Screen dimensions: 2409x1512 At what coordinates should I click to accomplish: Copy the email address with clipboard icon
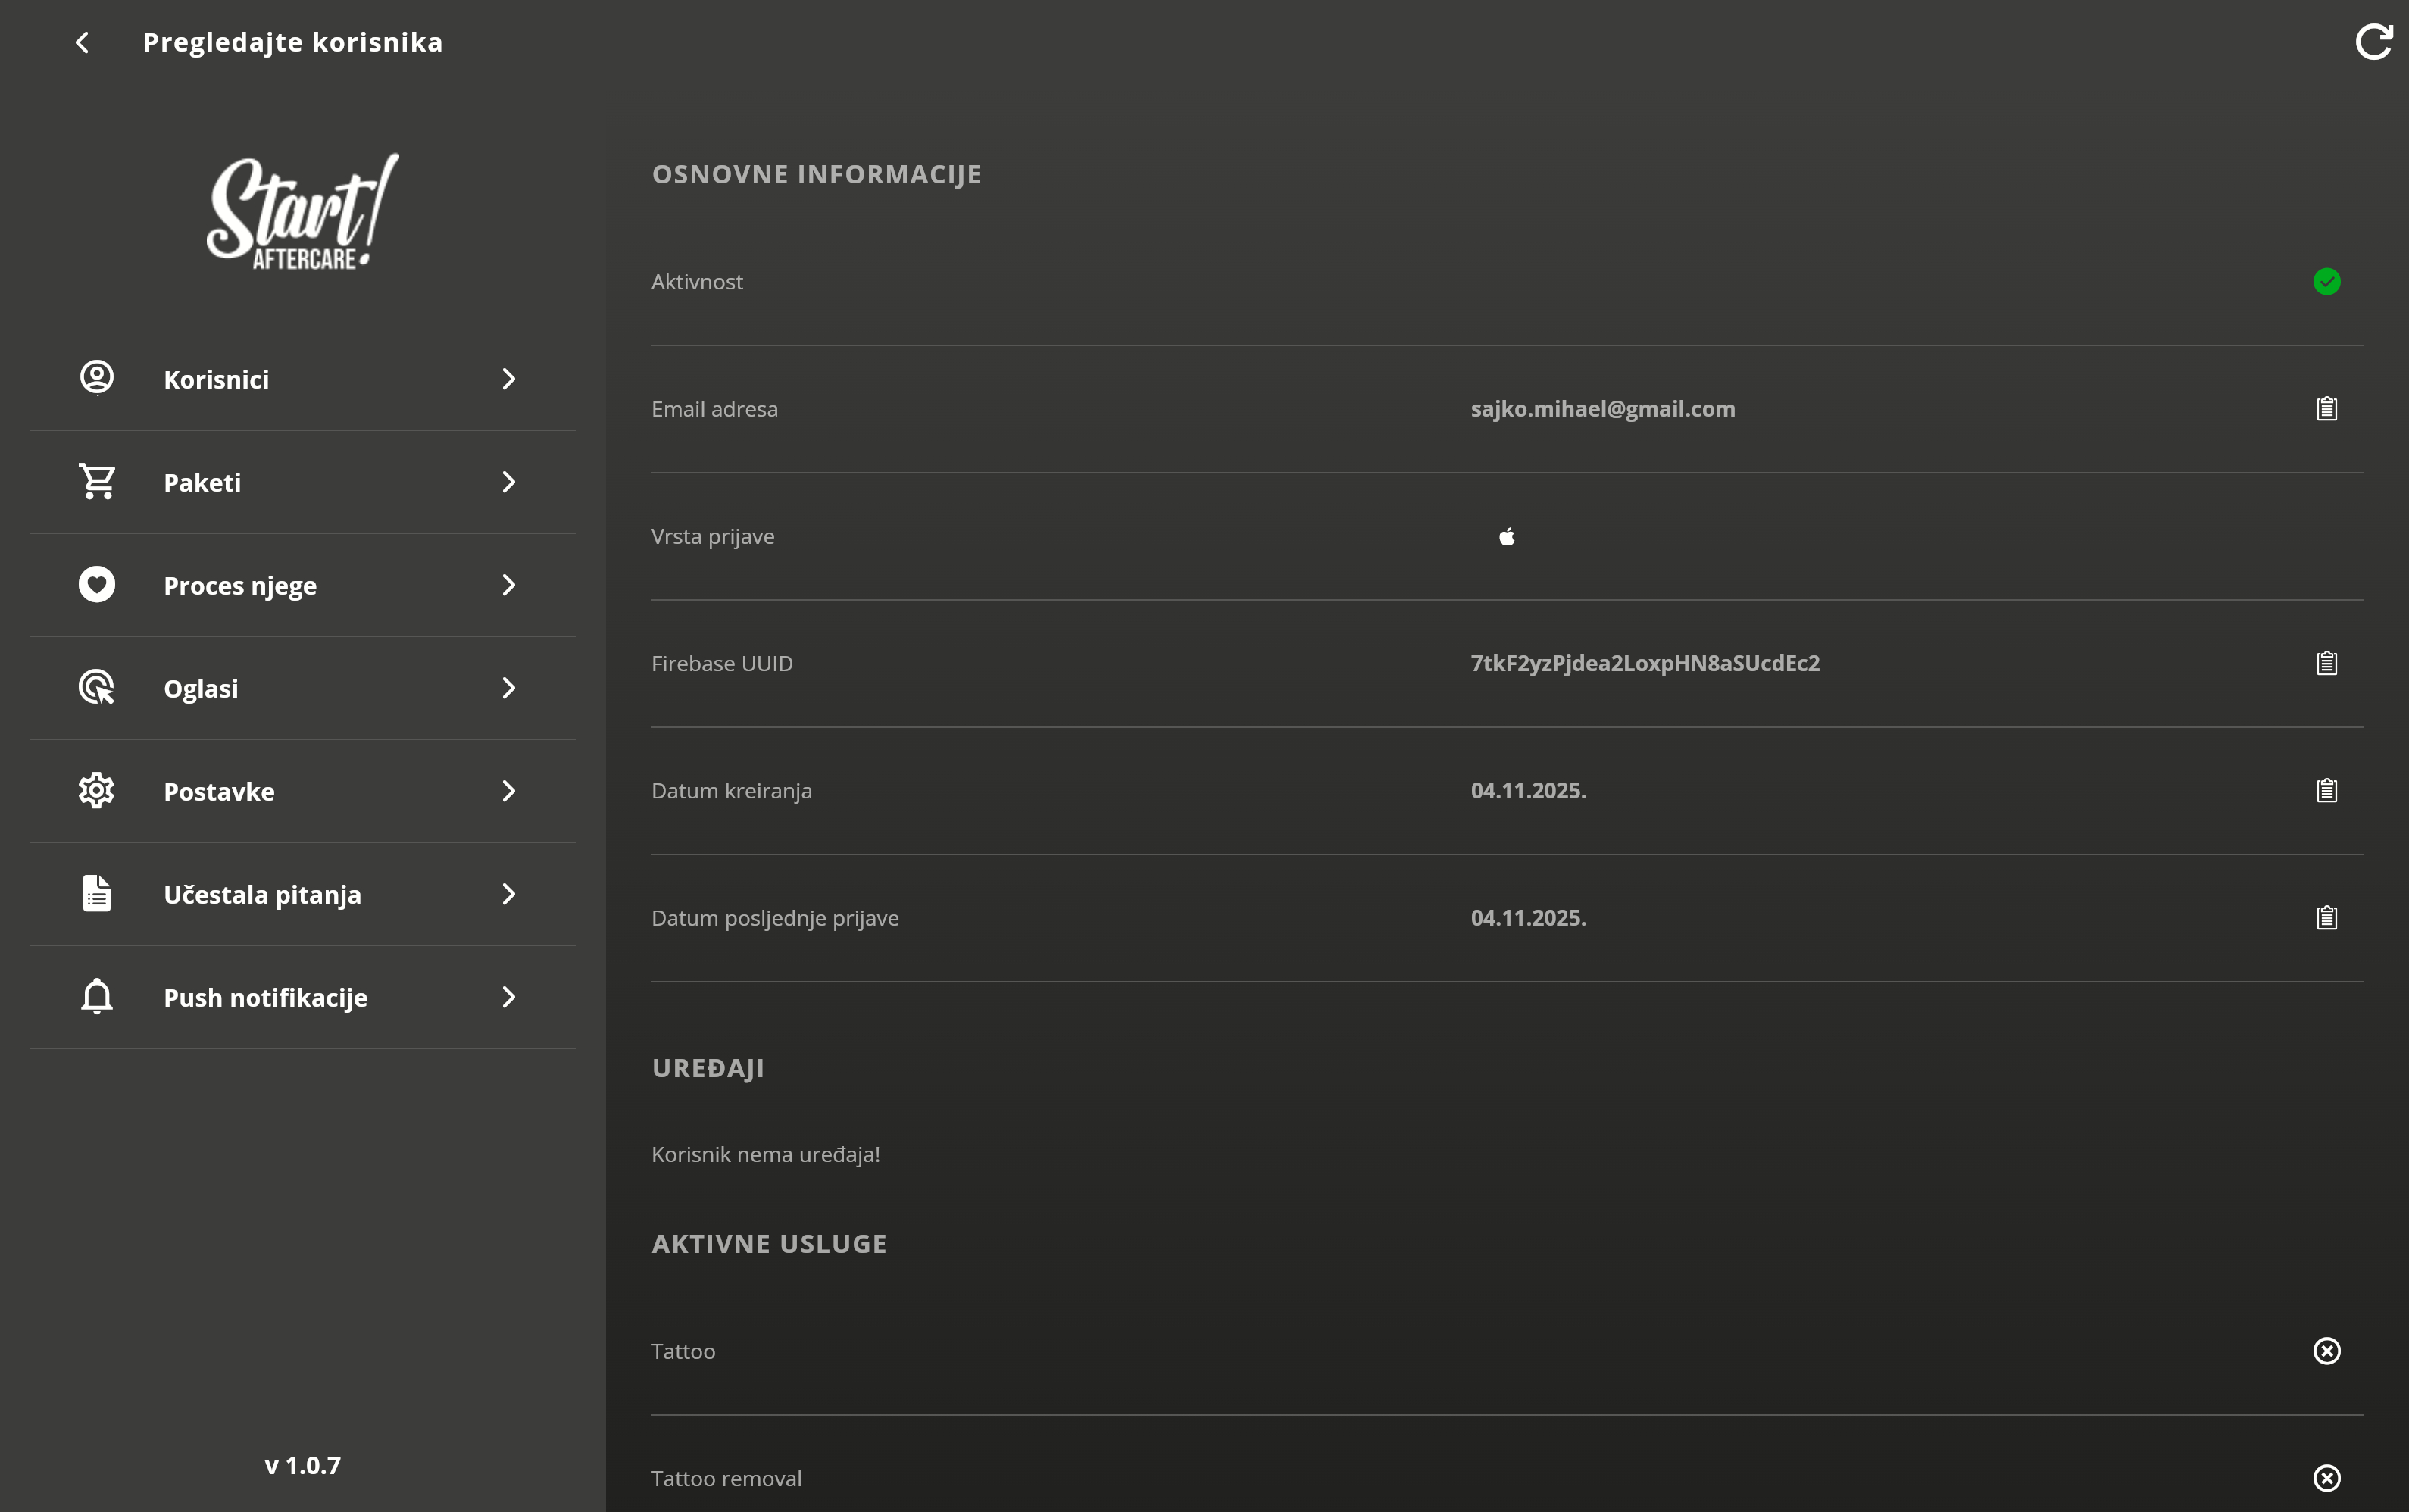pos(2326,409)
